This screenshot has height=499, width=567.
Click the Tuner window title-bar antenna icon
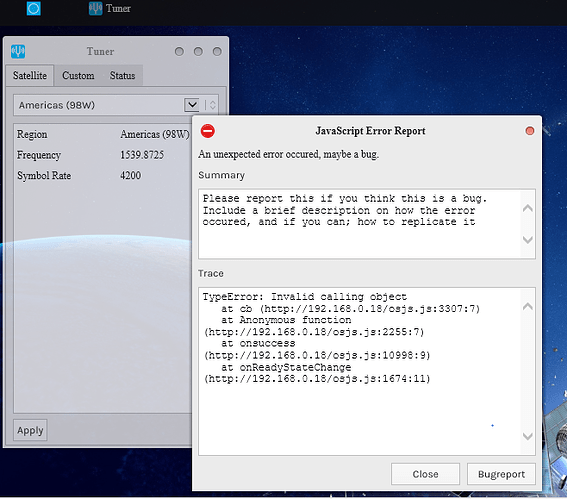click(x=18, y=51)
